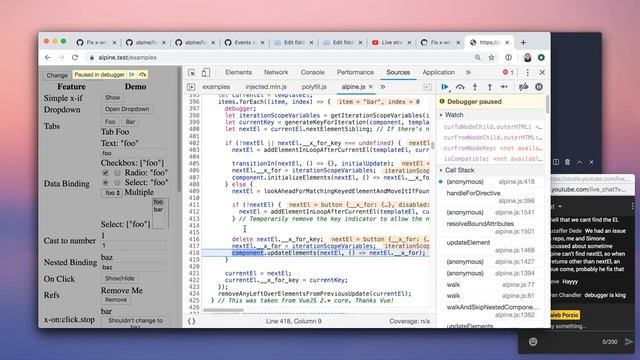Image resolution: width=640 pixels, height=360 pixels.
Task: Close the alpine.js file tab
Action: [371, 87]
